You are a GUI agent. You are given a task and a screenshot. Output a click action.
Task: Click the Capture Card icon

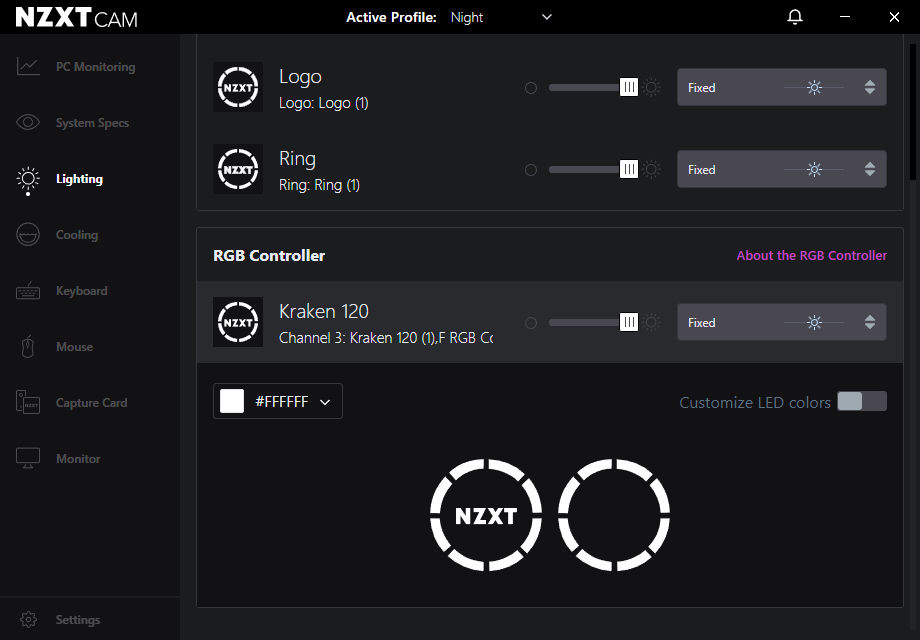coord(28,403)
